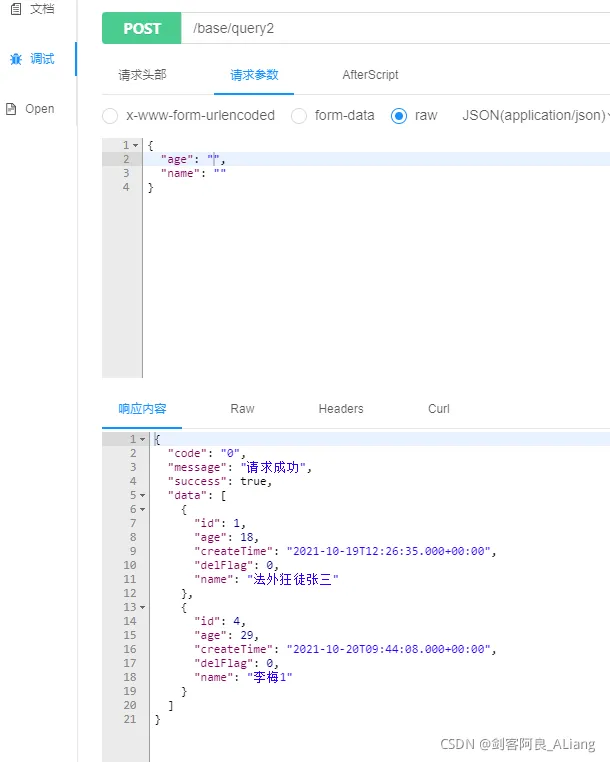Collapse response line 1 fold arrow
Image resolution: width=610 pixels, height=762 pixels.
click(142, 439)
